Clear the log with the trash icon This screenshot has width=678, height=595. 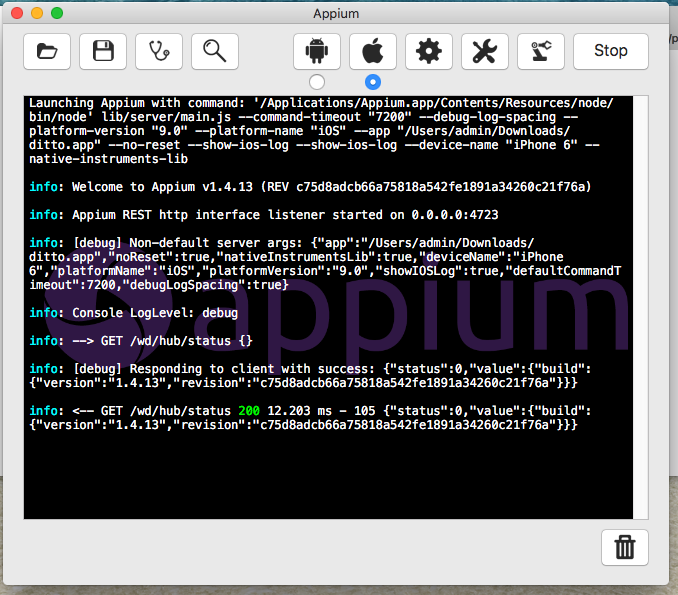click(x=625, y=547)
